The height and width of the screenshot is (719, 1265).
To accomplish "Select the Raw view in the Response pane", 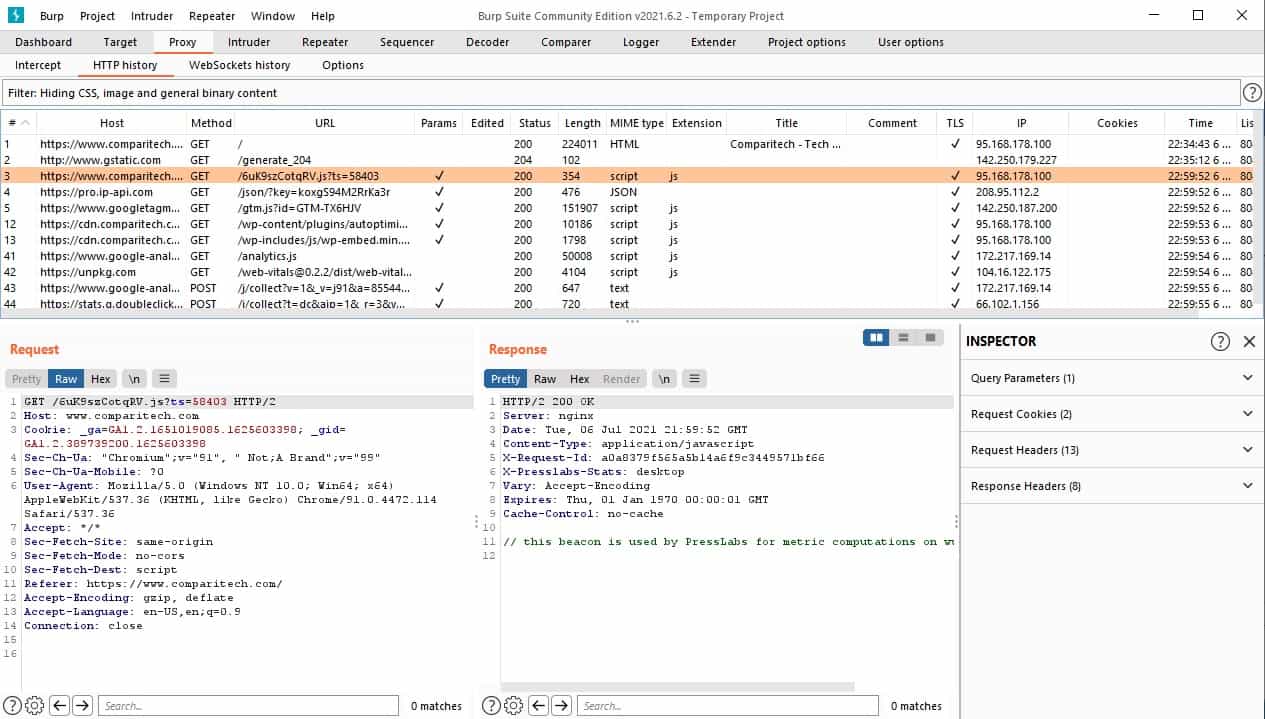I will click(545, 379).
